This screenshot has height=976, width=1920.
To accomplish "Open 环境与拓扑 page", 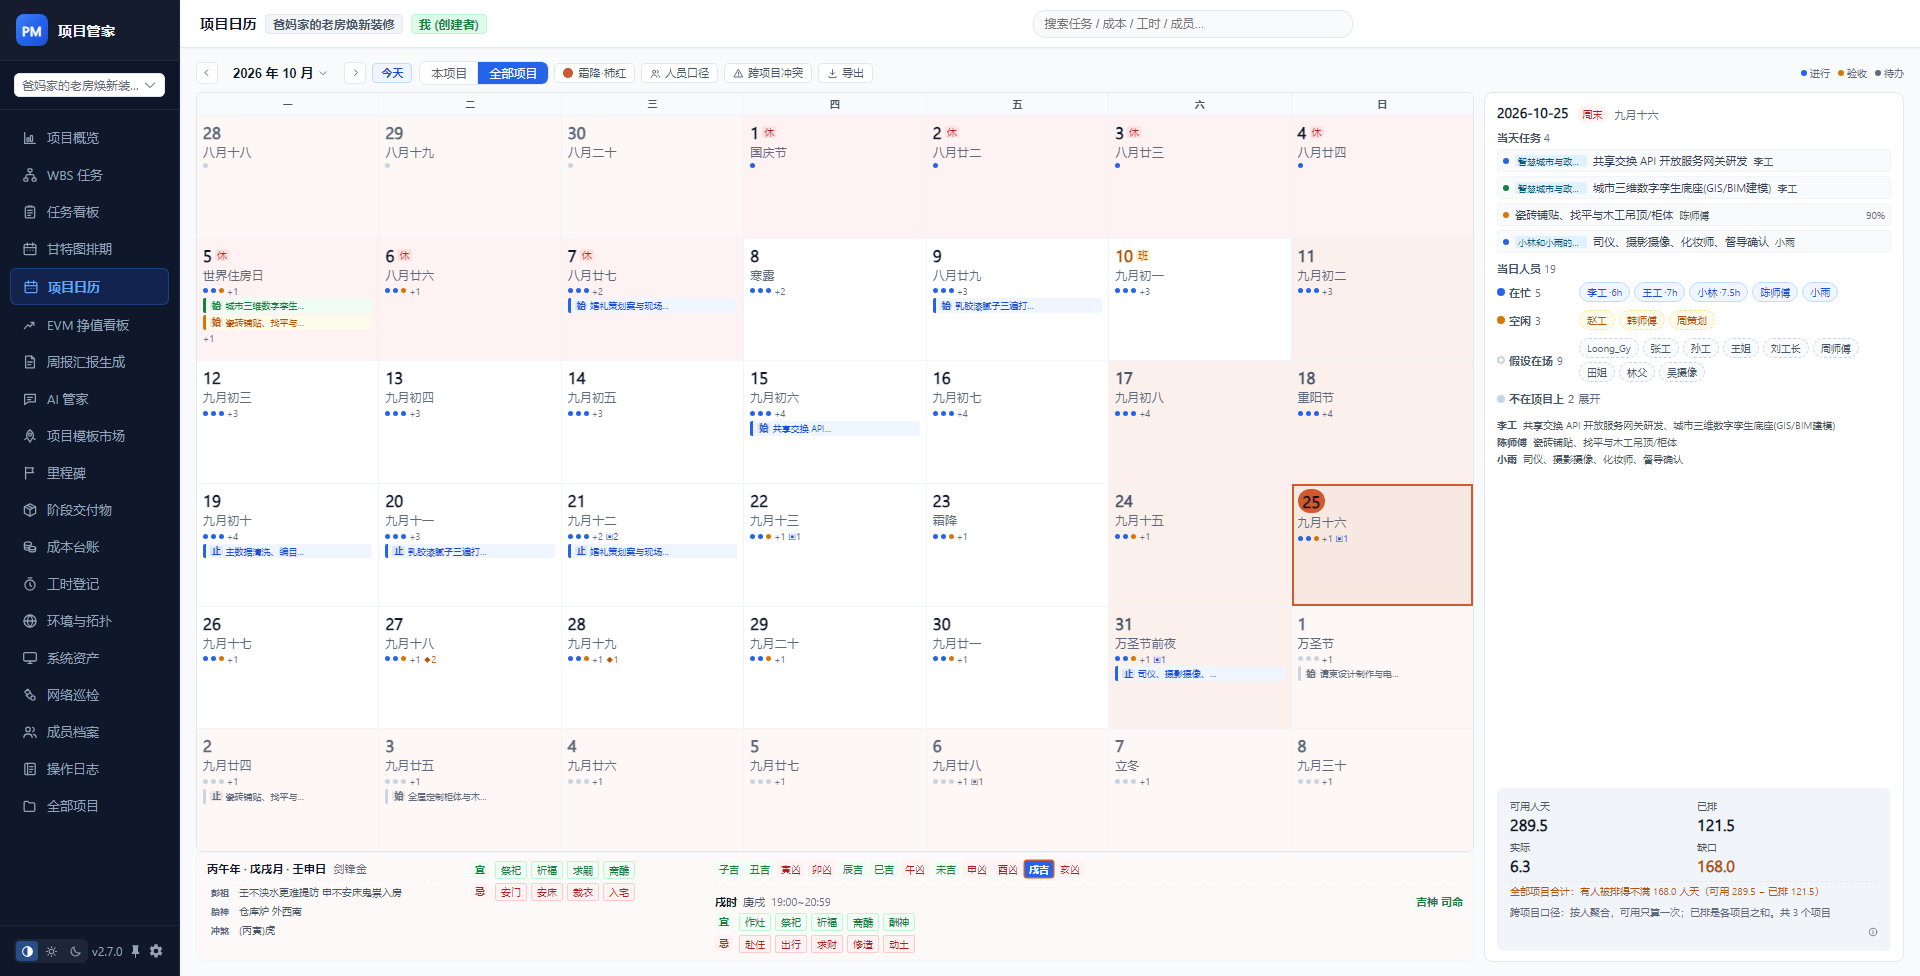I will (x=89, y=621).
